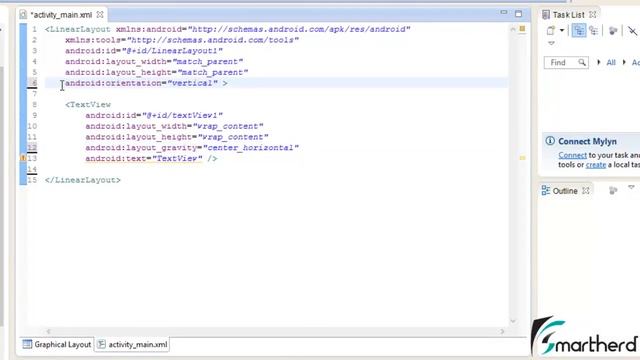This screenshot has height=360, width=640.
Task: Toggle the Categorized view button in Task List
Action: [579, 31]
